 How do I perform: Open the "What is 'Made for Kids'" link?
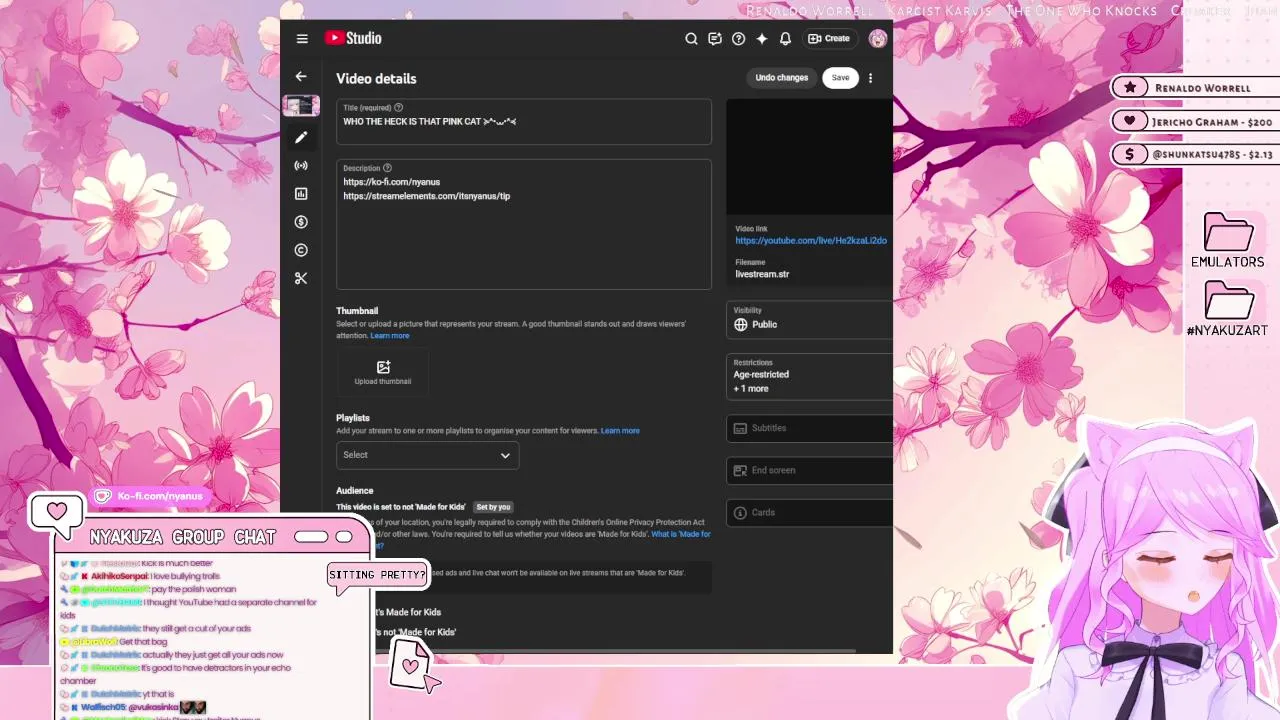click(x=681, y=534)
